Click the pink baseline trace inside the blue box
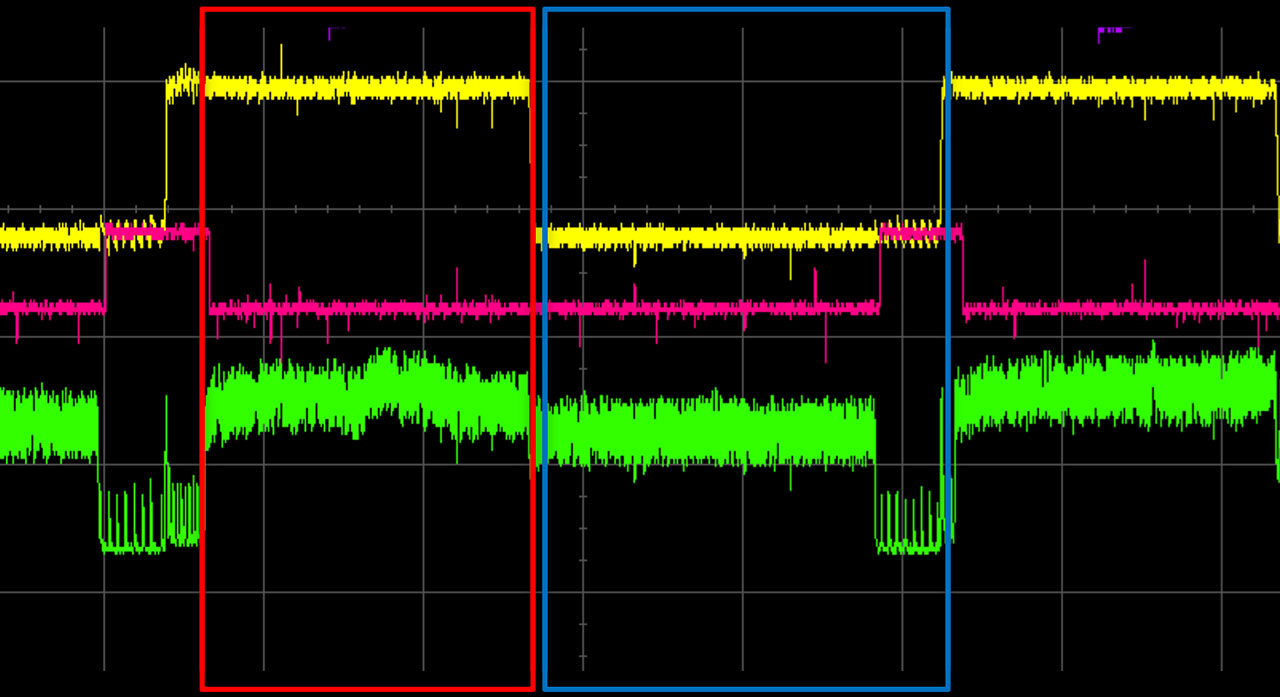 (x=710, y=309)
